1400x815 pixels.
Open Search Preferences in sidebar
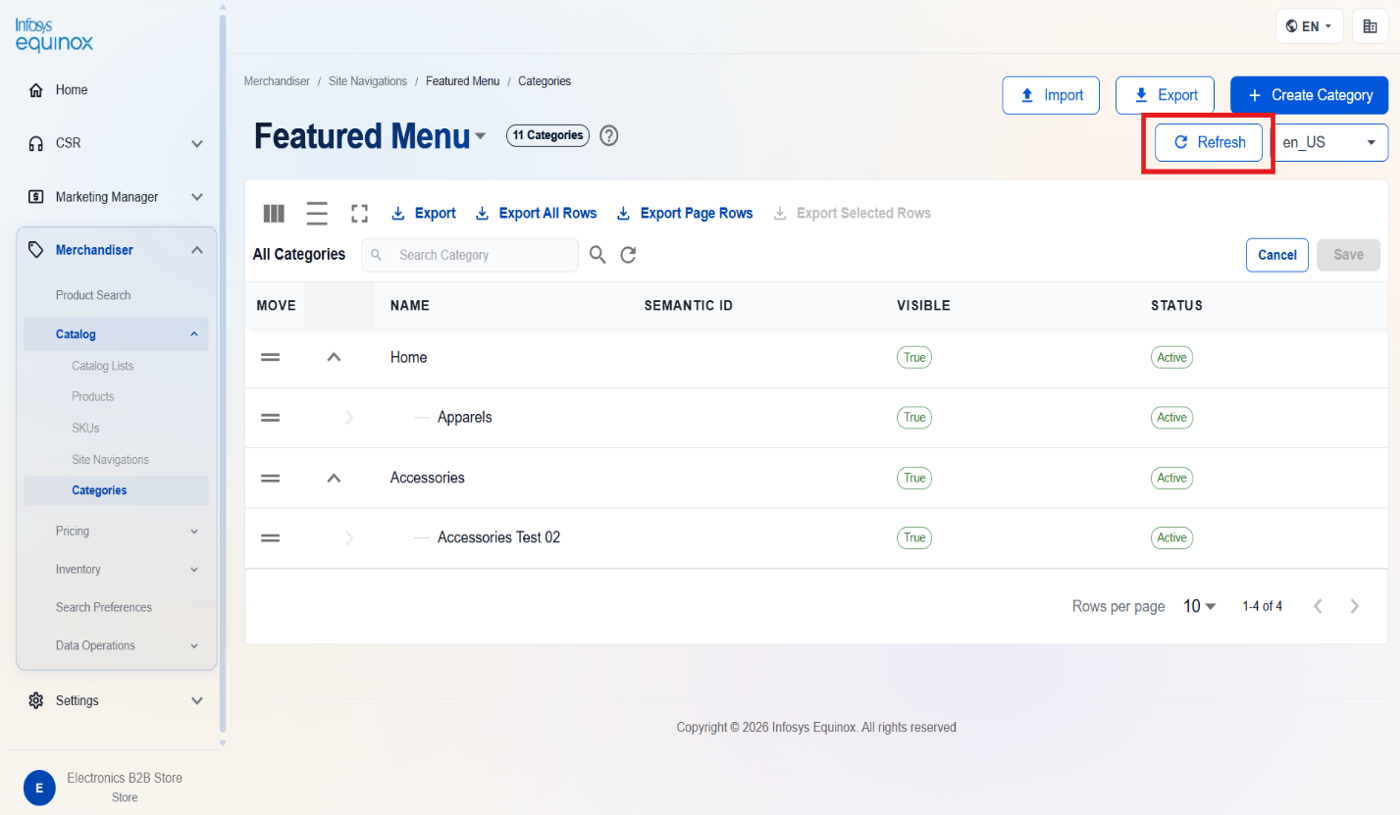(104, 607)
